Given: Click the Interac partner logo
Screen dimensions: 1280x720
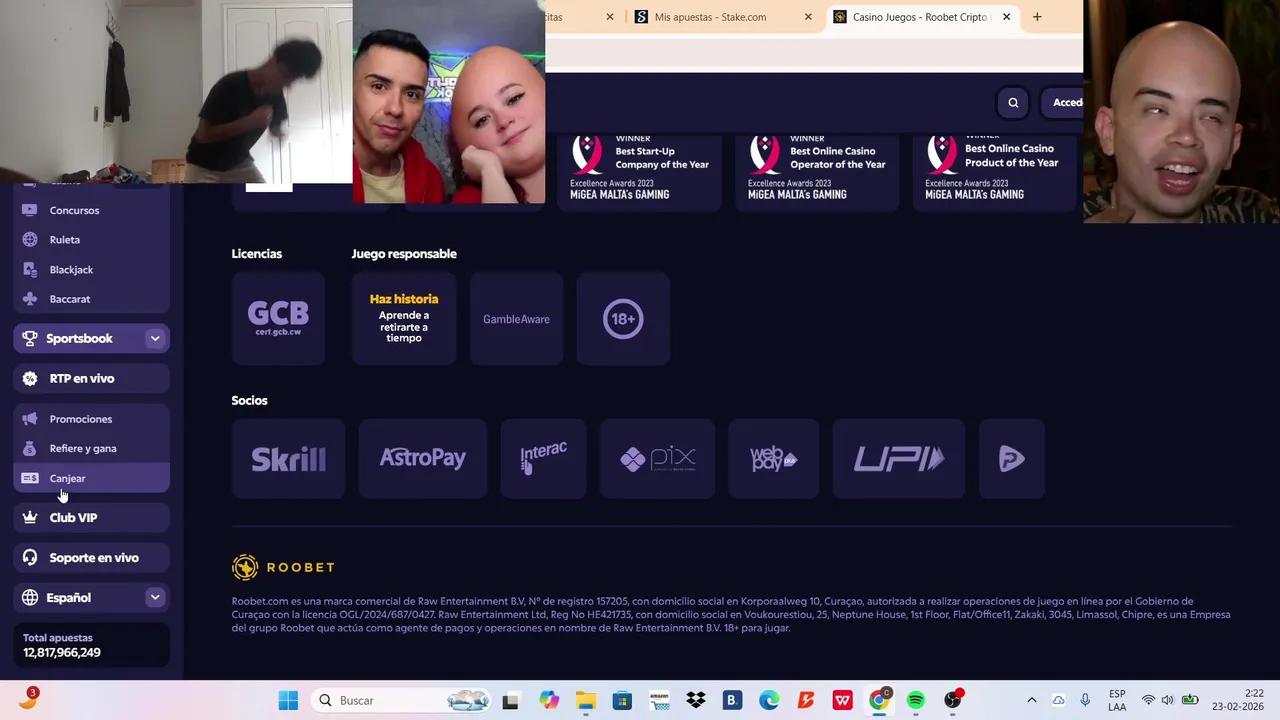Looking at the screenshot, I should point(543,459).
